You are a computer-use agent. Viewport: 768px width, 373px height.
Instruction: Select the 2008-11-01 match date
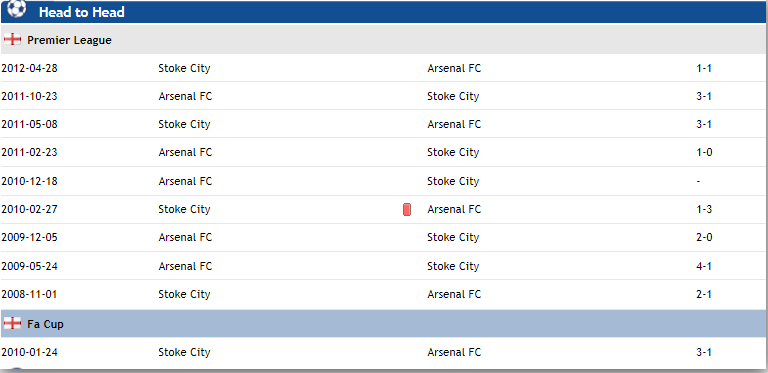coord(29,294)
